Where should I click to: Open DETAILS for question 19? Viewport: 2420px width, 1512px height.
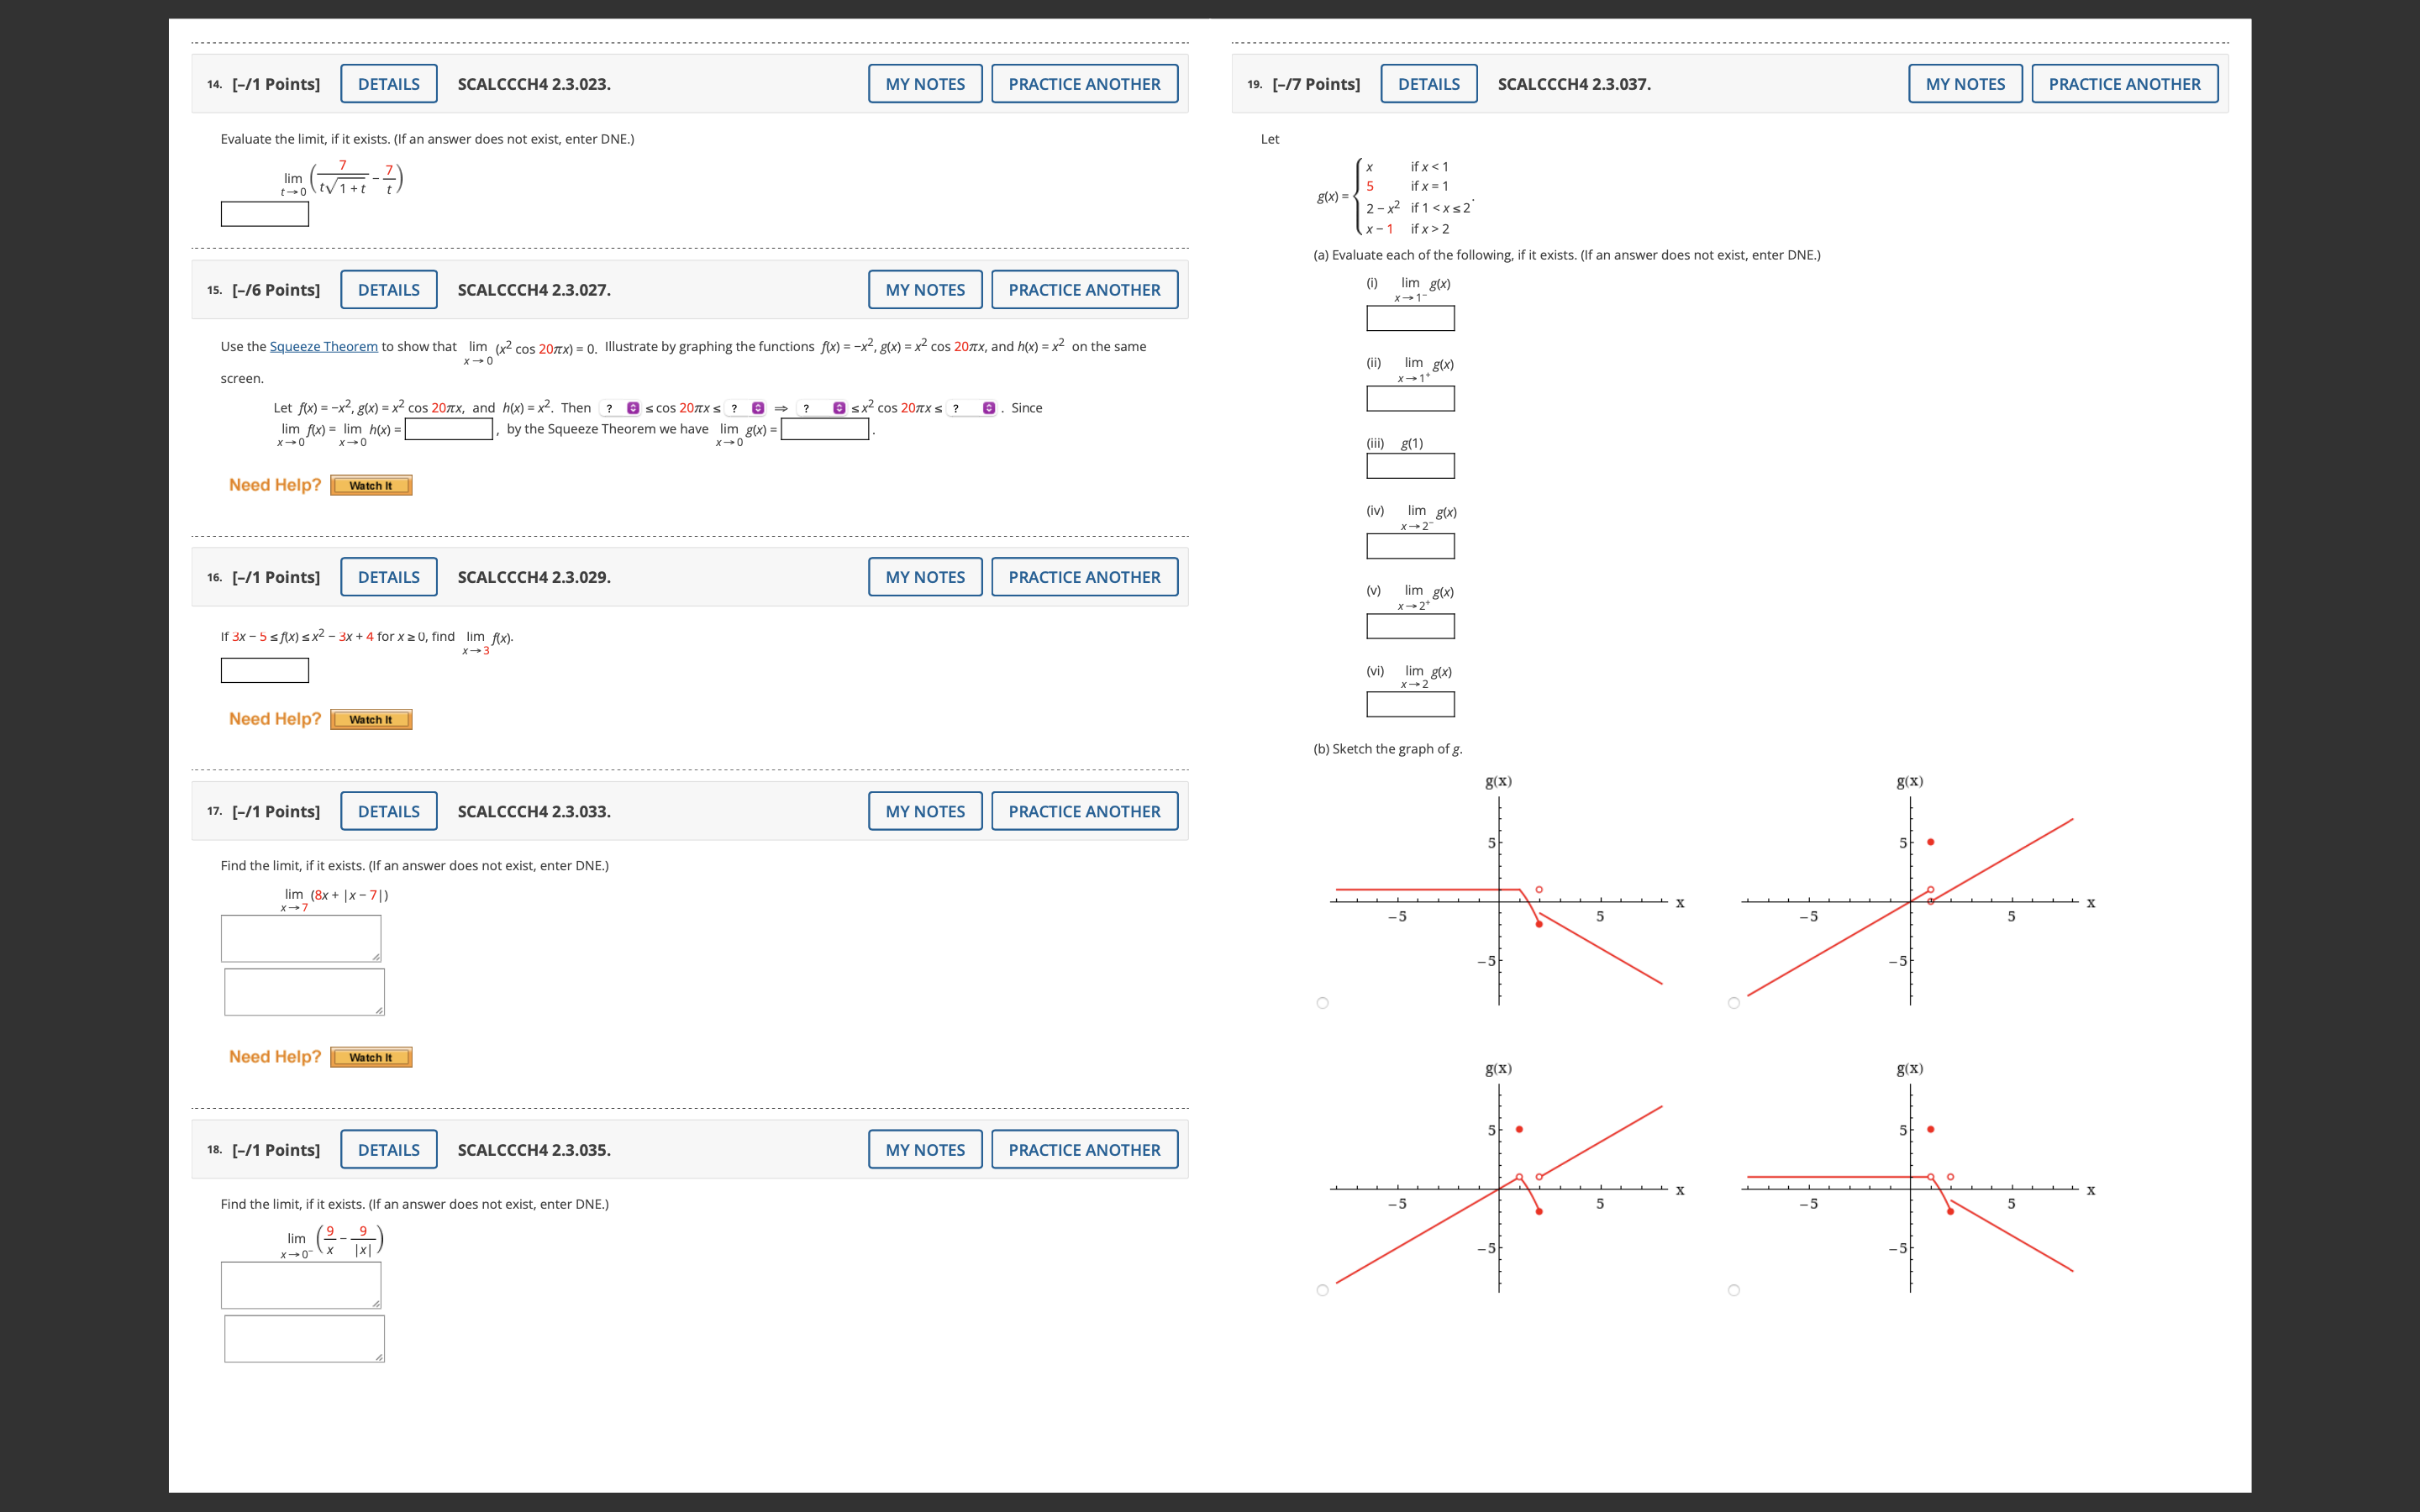click(1429, 83)
